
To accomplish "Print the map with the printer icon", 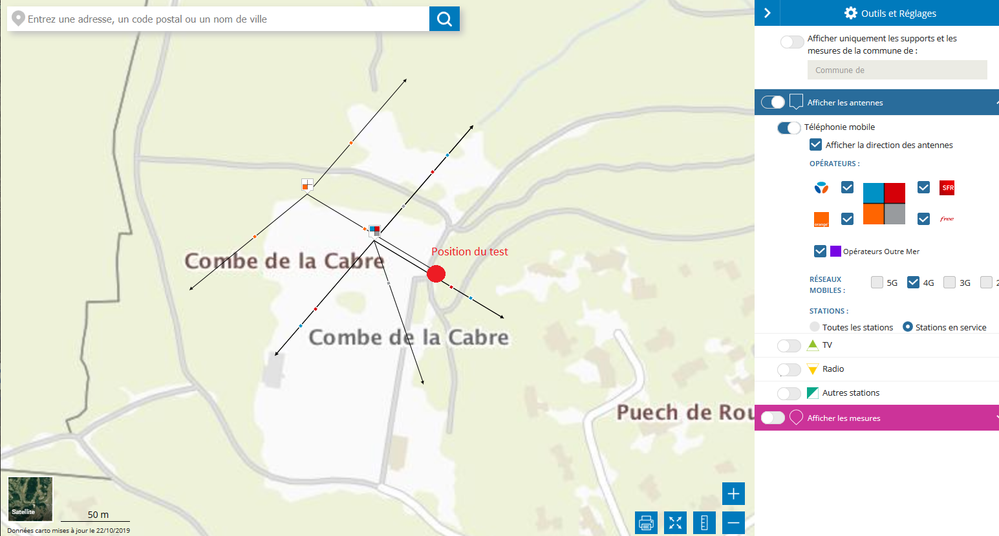I will pyautogui.click(x=646, y=523).
